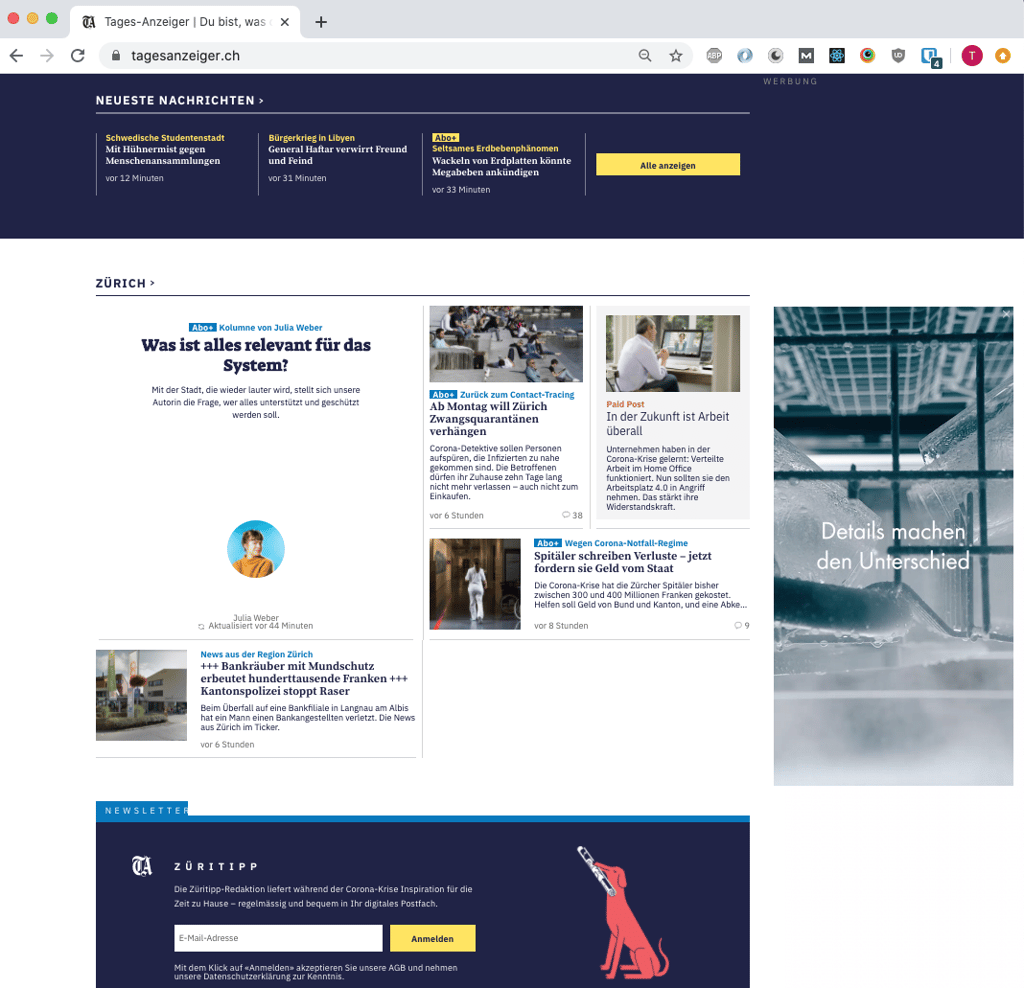Screen dimensions: 1024x988
Task: Click the Bankräuber article thumbnail image
Action: (141, 695)
